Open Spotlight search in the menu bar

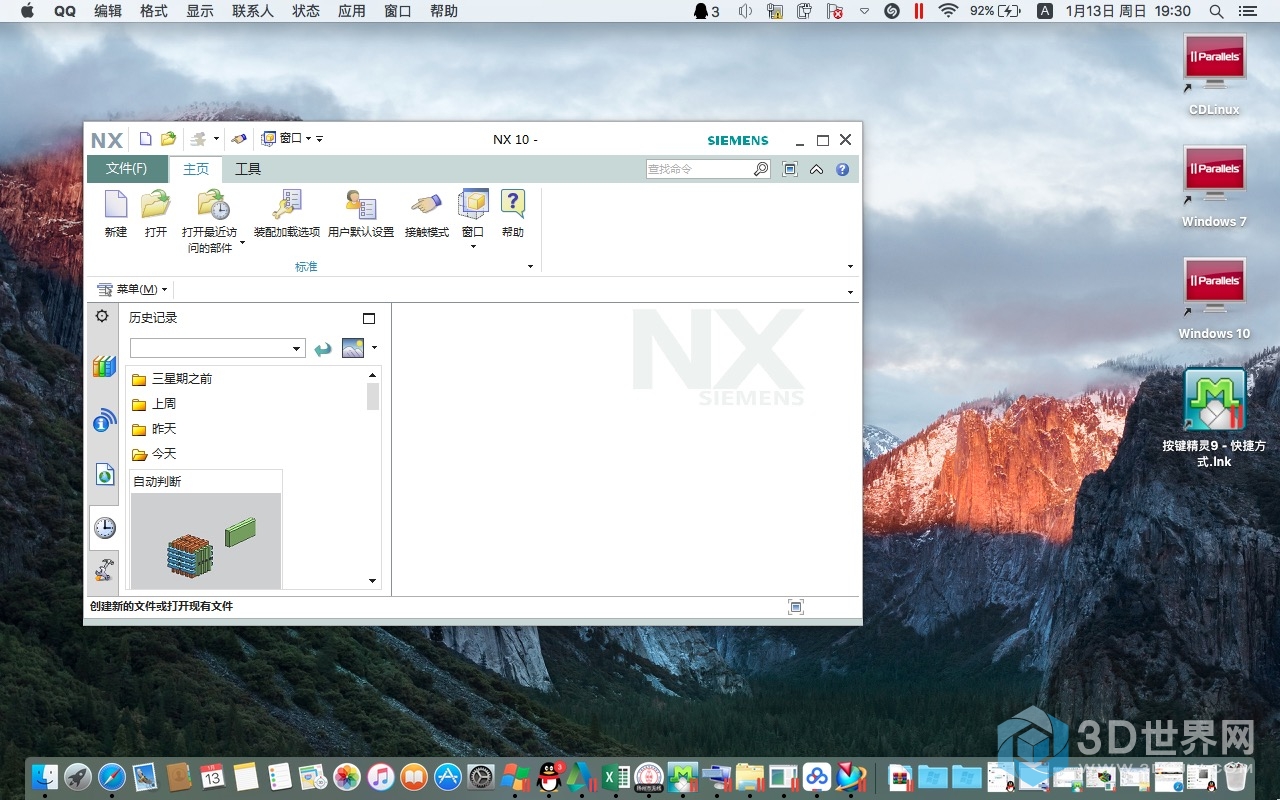[1216, 11]
